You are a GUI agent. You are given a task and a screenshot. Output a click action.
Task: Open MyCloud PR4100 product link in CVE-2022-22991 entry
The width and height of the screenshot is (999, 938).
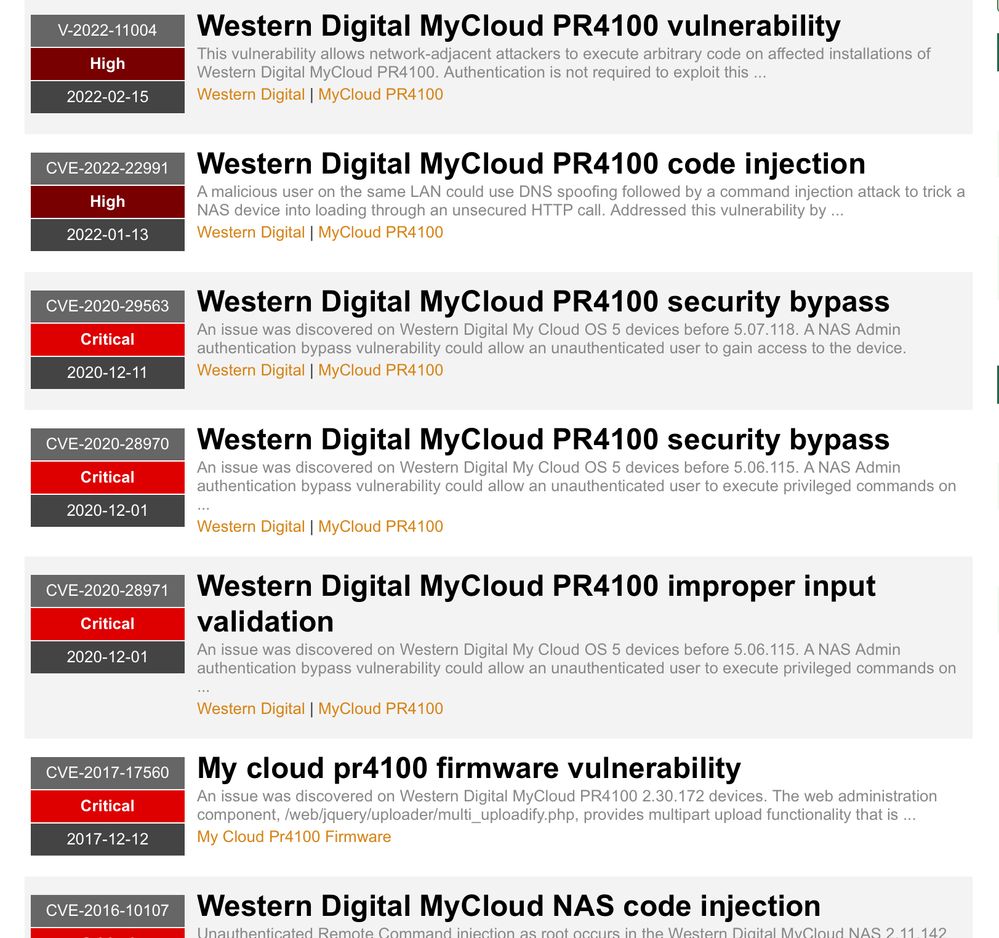pos(380,232)
